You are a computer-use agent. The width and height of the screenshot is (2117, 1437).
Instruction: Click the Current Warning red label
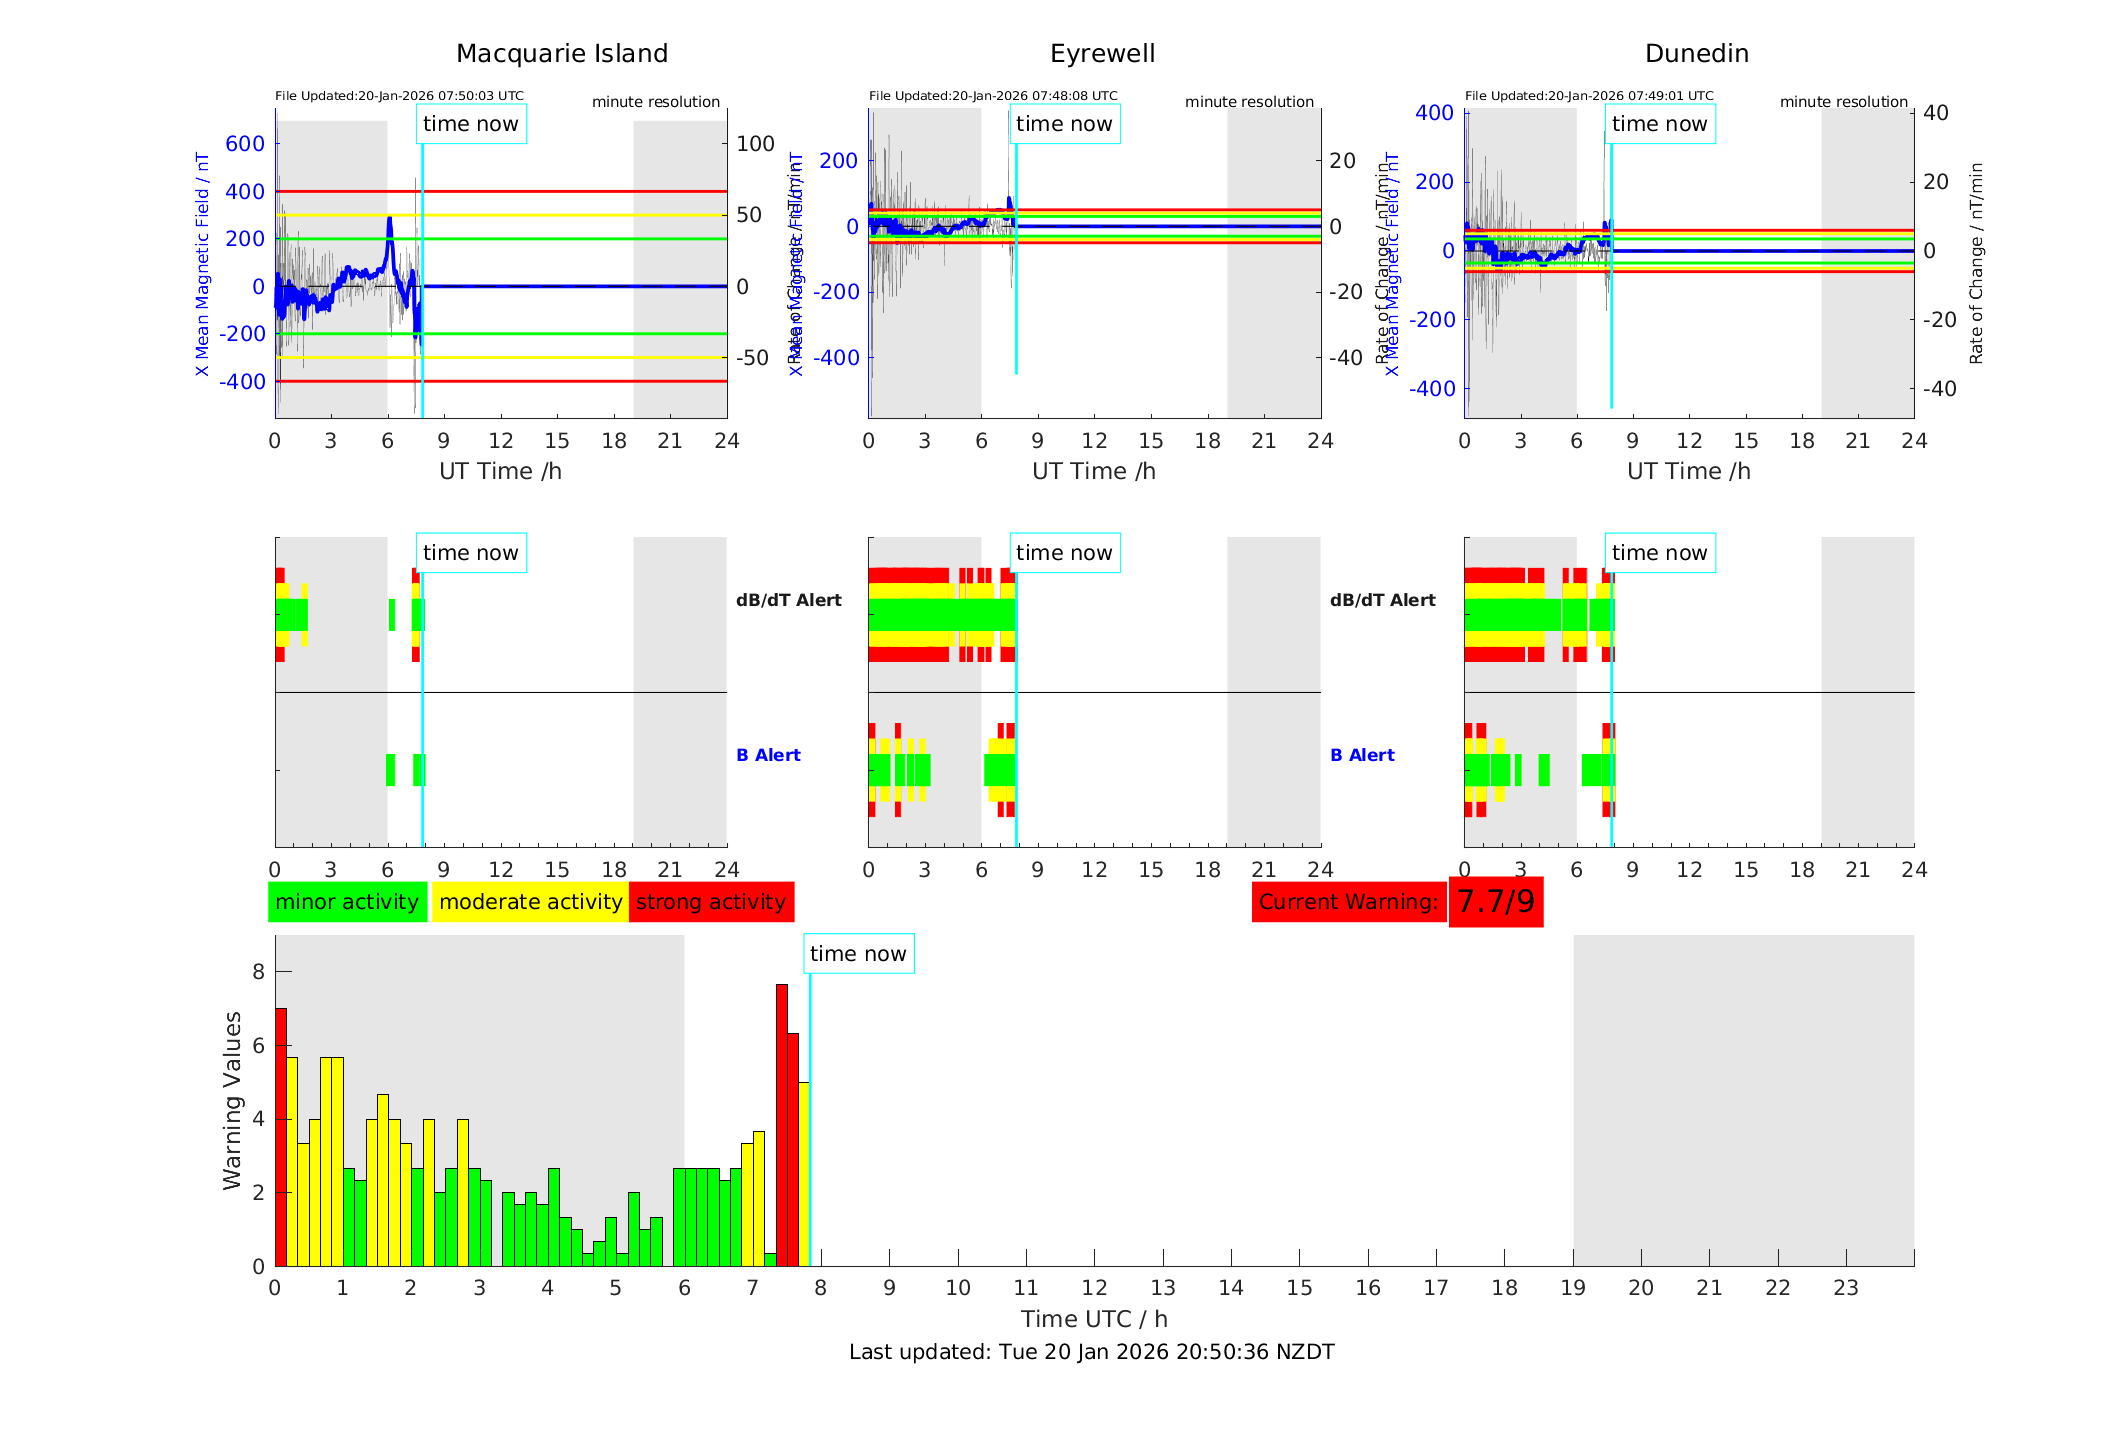[1348, 902]
